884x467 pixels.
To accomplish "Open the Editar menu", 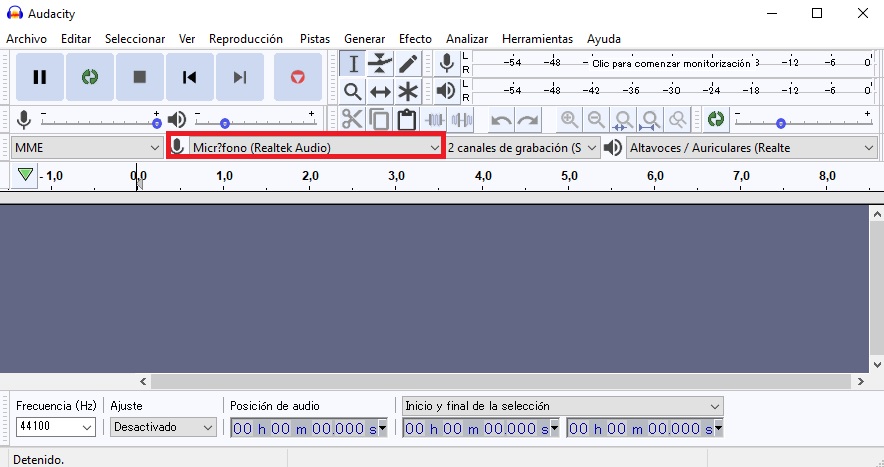I will [x=76, y=39].
